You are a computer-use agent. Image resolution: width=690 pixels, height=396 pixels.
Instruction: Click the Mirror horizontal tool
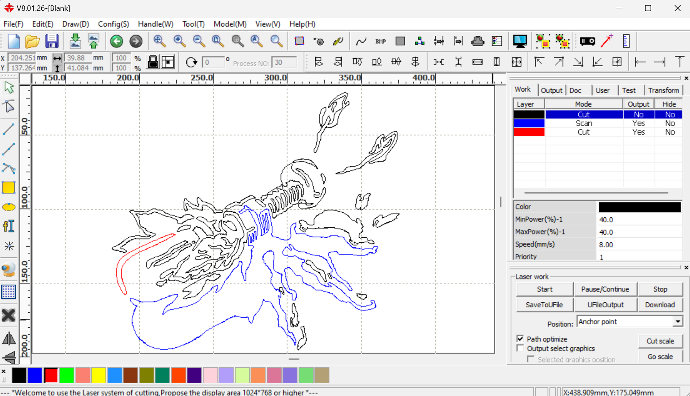9,338
